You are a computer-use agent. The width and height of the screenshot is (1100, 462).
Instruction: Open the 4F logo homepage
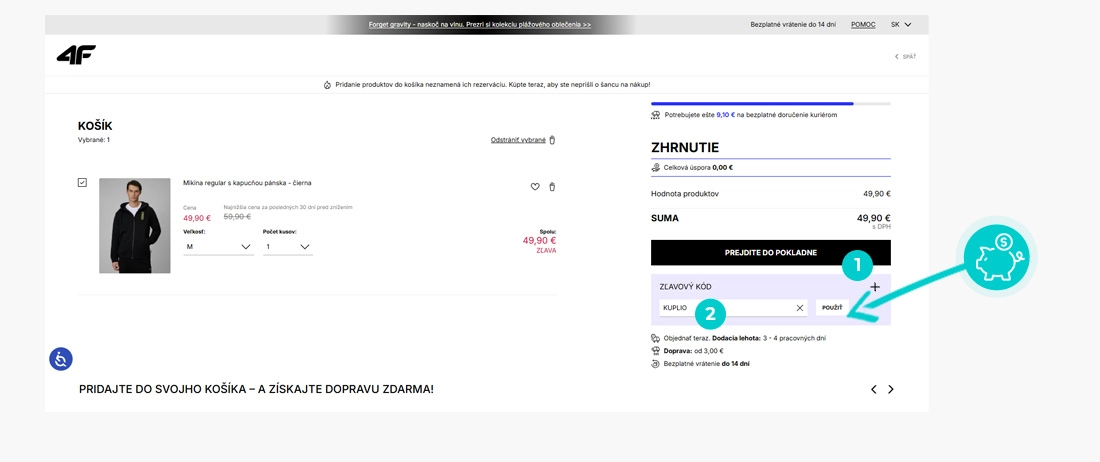click(x=76, y=55)
